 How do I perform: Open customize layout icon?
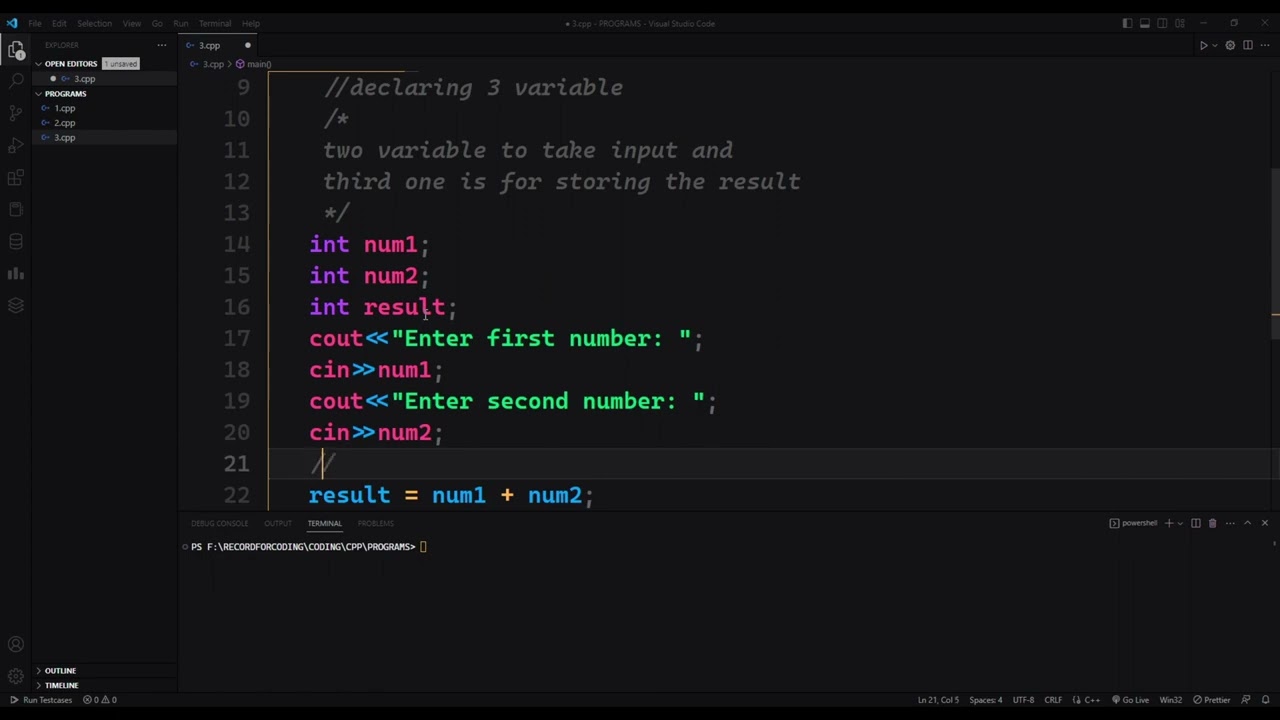tap(1180, 23)
